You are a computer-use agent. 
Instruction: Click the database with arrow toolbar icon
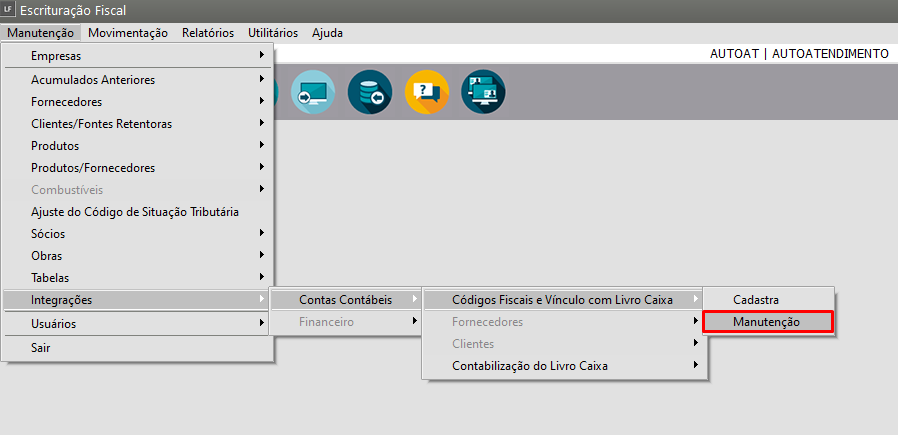click(369, 92)
